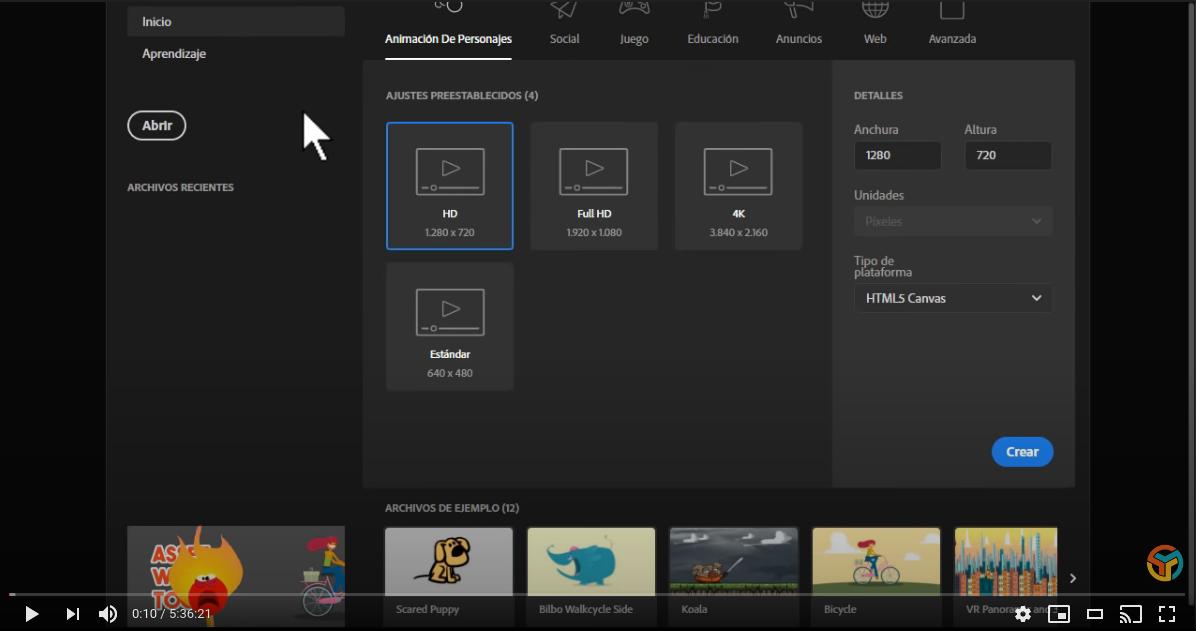Go to Inicio in the sidebar
Viewport: 1196px width, 631px height.
(236, 21)
